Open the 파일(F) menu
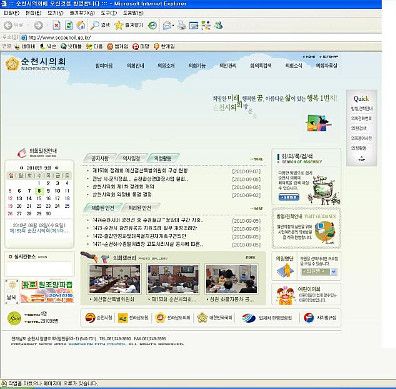396x389 pixels. 12,13
